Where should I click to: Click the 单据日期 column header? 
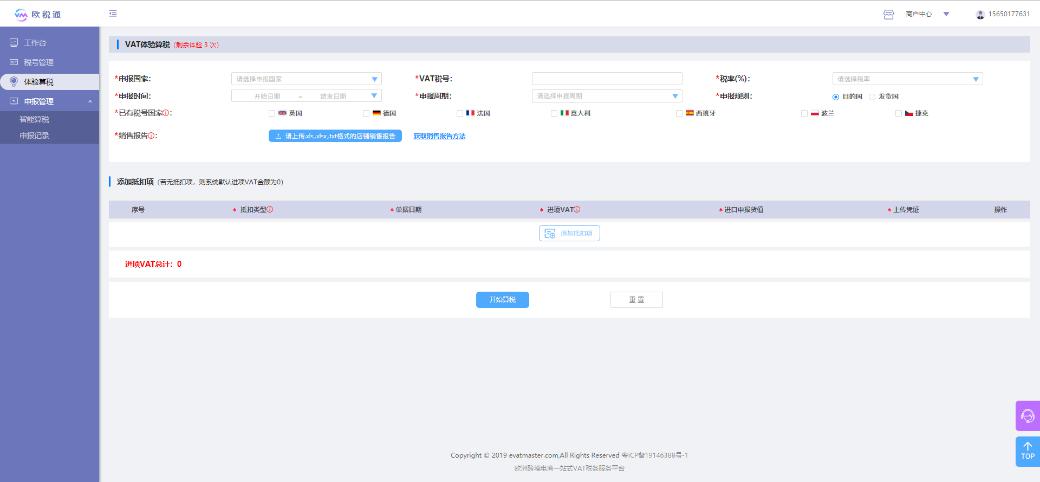tap(408, 210)
